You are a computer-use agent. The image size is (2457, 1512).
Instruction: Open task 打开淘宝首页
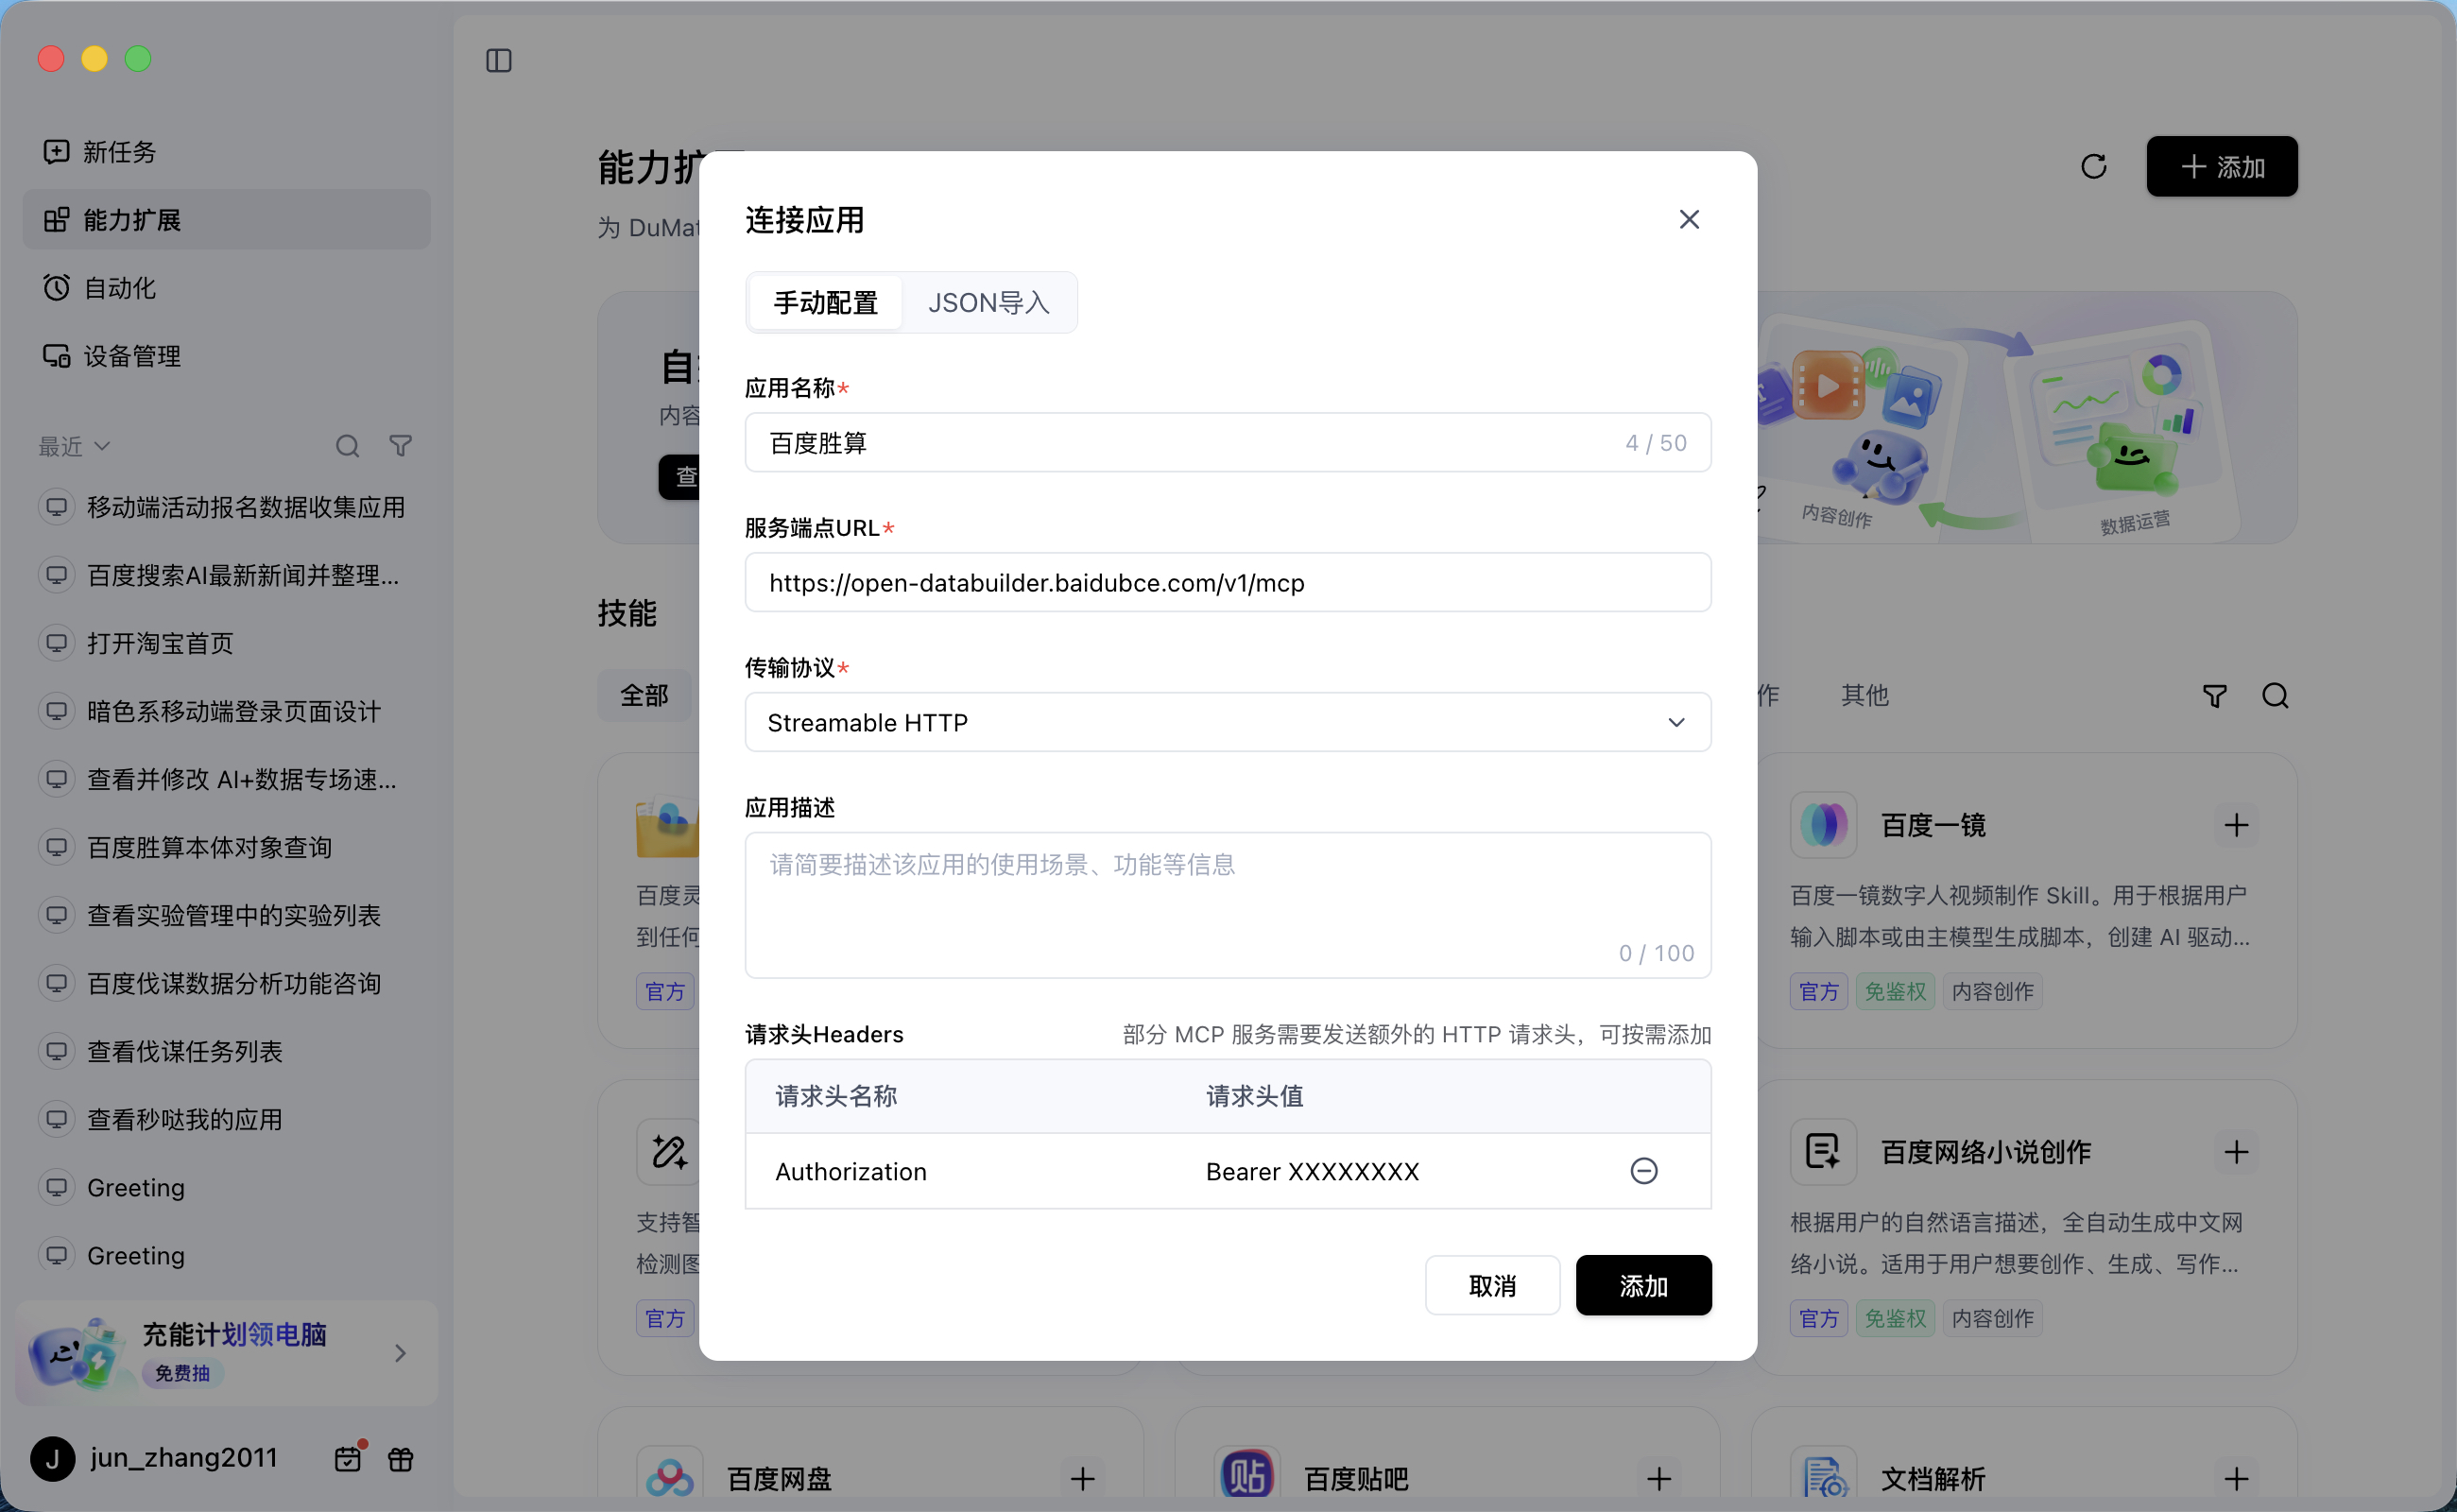click(x=227, y=643)
